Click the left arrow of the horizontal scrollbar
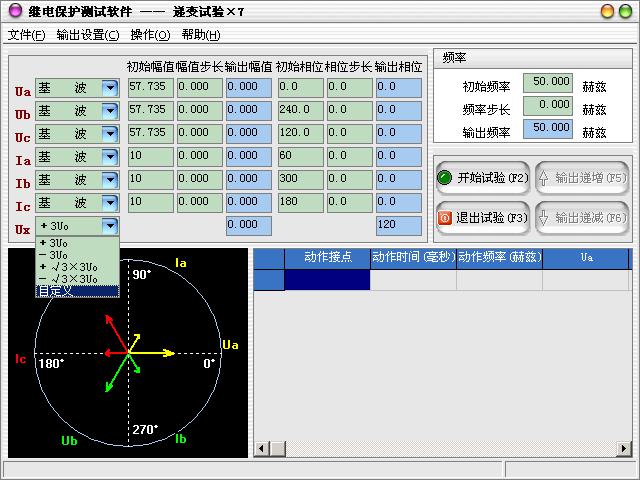640x480 pixels. 261,449
